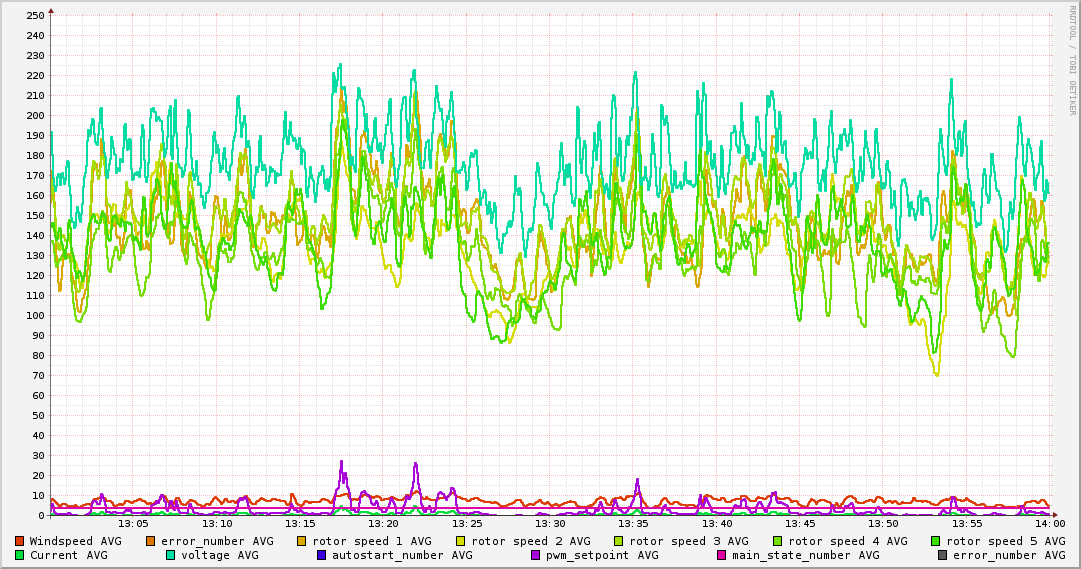The width and height of the screenshot is (1081, 569).
Task: Click the 220 value on the y-axis
Action: (34, 76)
